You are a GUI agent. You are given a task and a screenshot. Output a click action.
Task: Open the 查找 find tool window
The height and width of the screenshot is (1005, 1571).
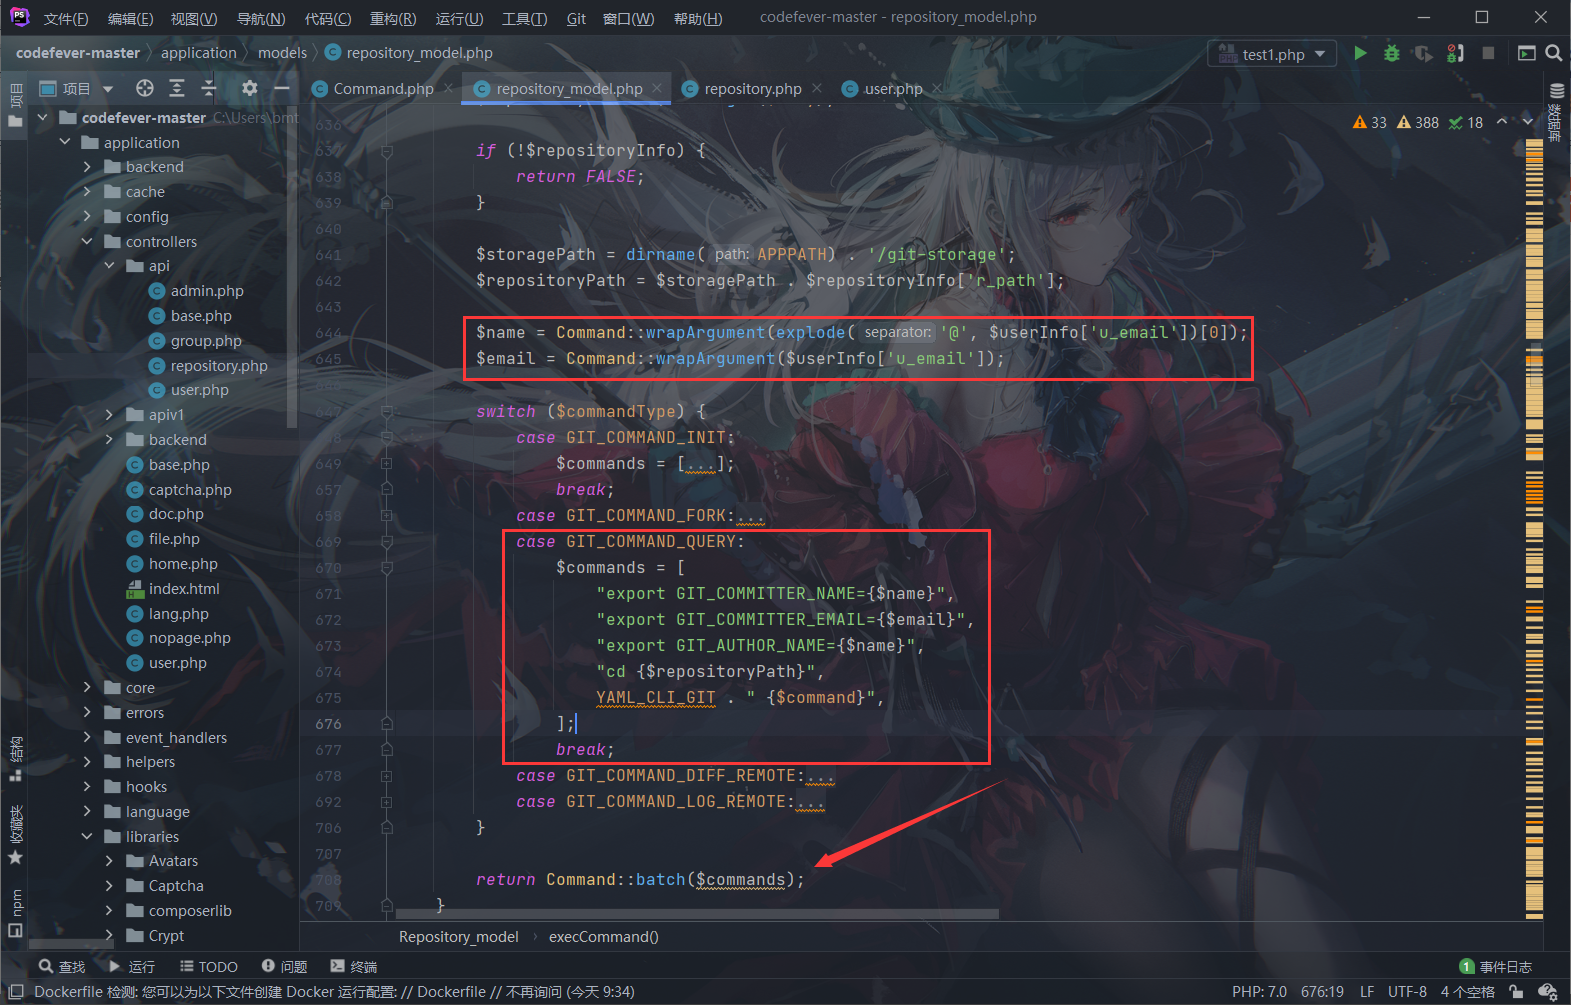coord(62,966)
